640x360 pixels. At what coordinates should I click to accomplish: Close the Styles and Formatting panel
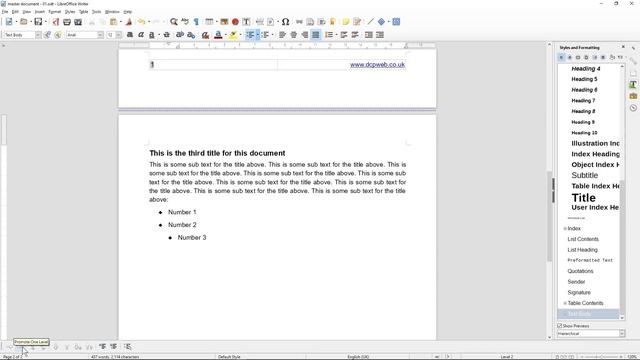[x=623, y=47]
